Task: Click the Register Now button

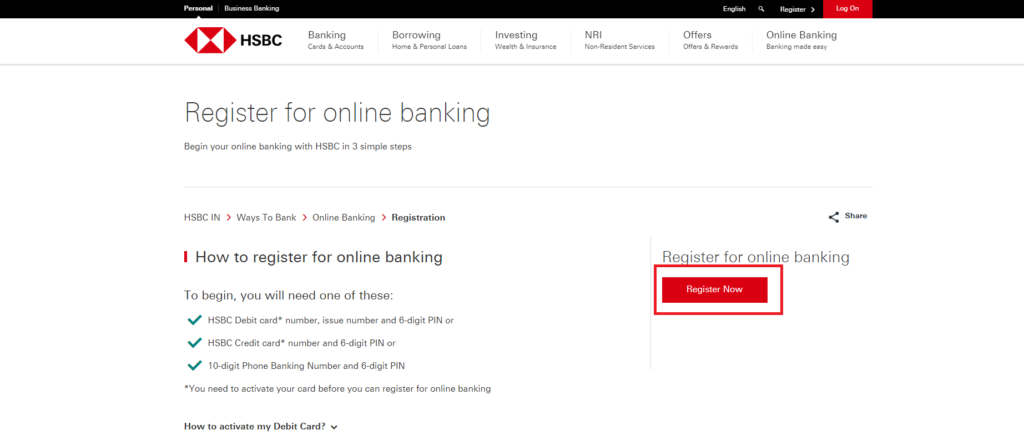Action: click(x=714, y=289)
